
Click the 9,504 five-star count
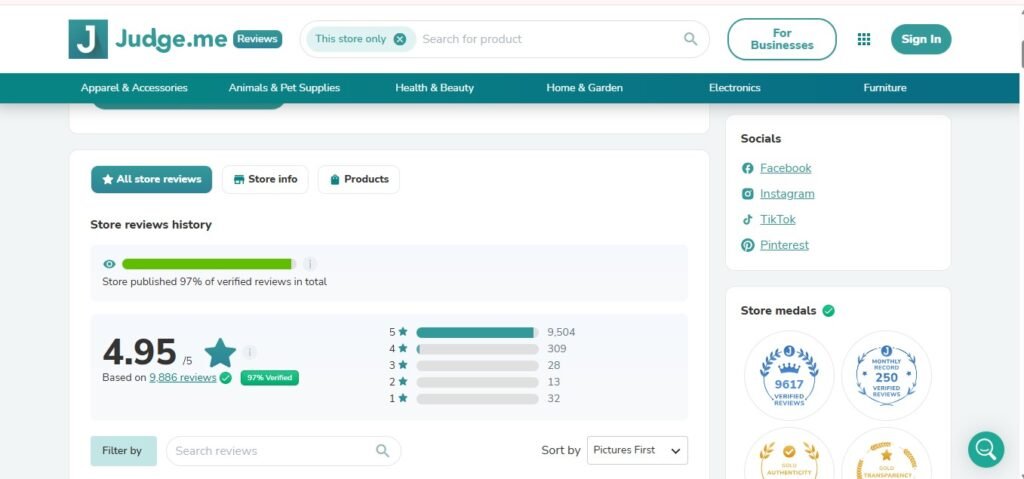pyautogui.click(x=562, y=332)
